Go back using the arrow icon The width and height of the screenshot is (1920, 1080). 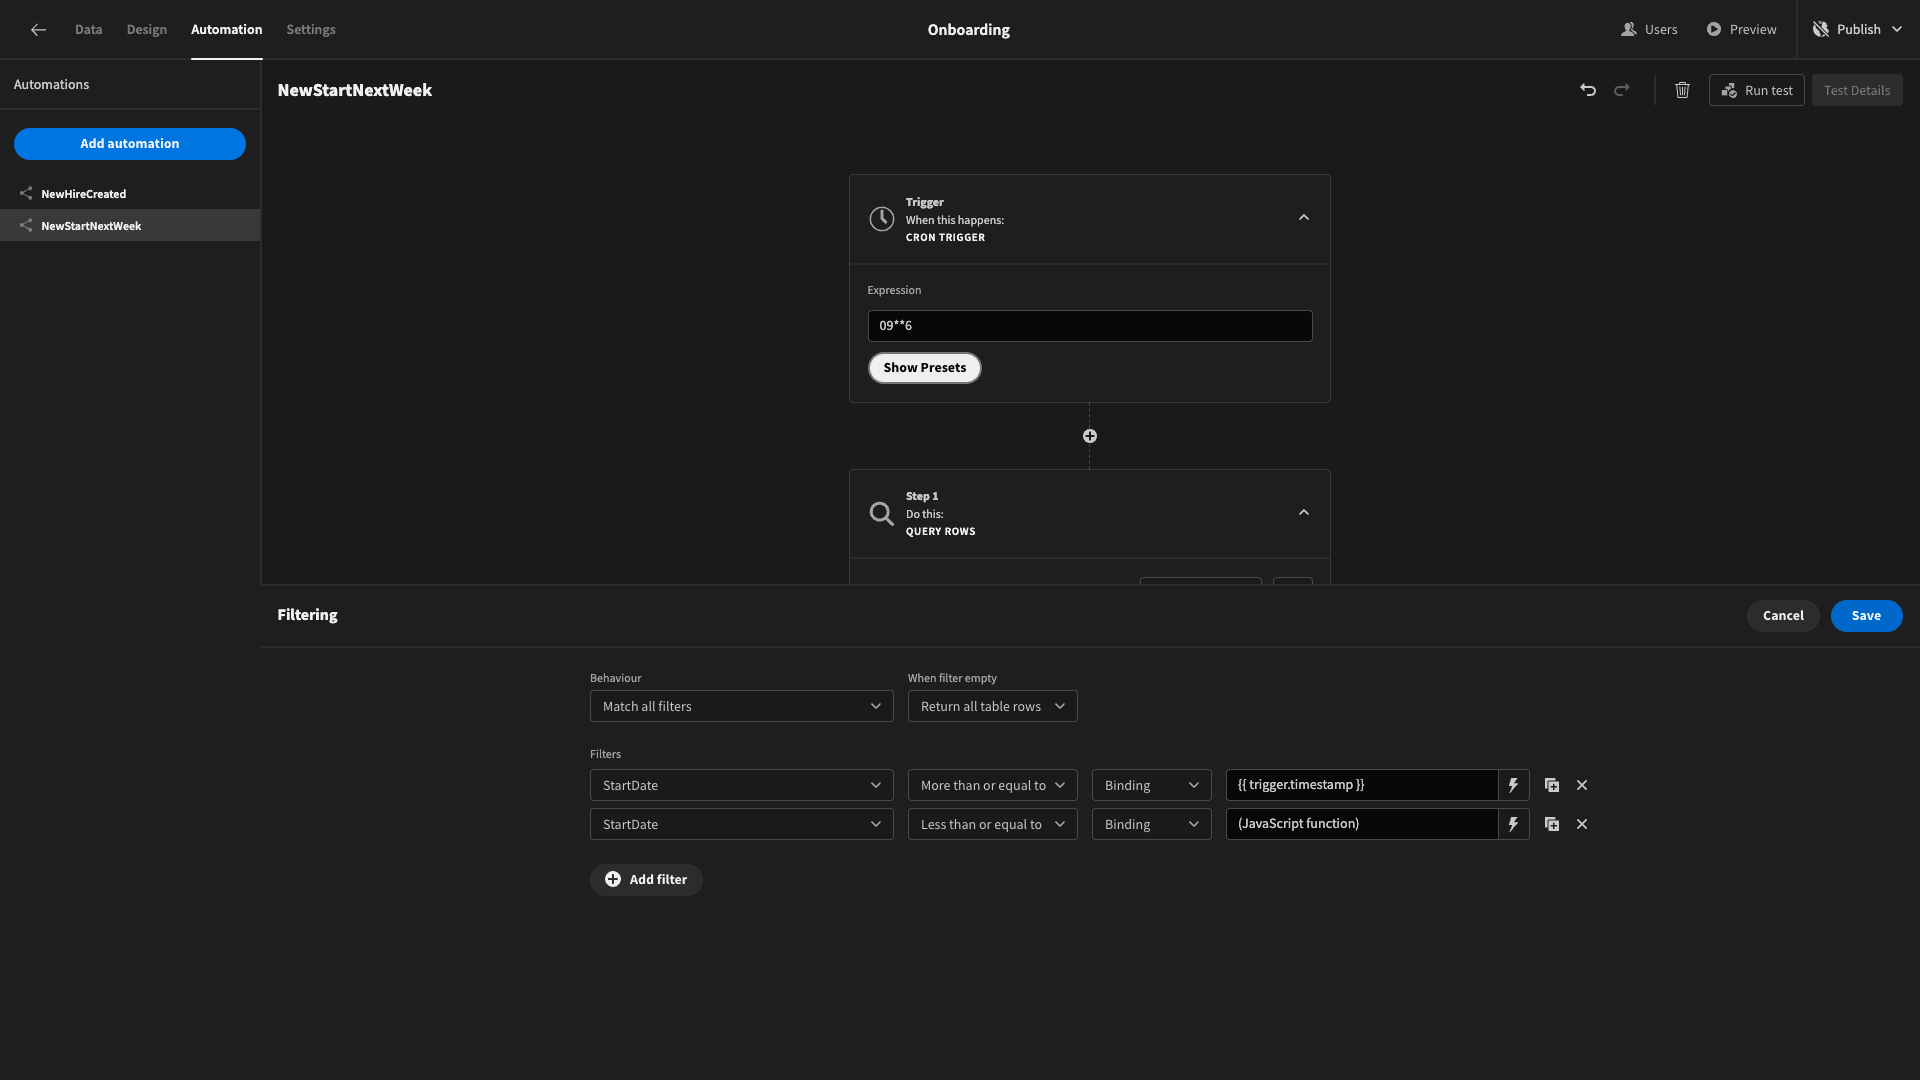tap(38, 30)
